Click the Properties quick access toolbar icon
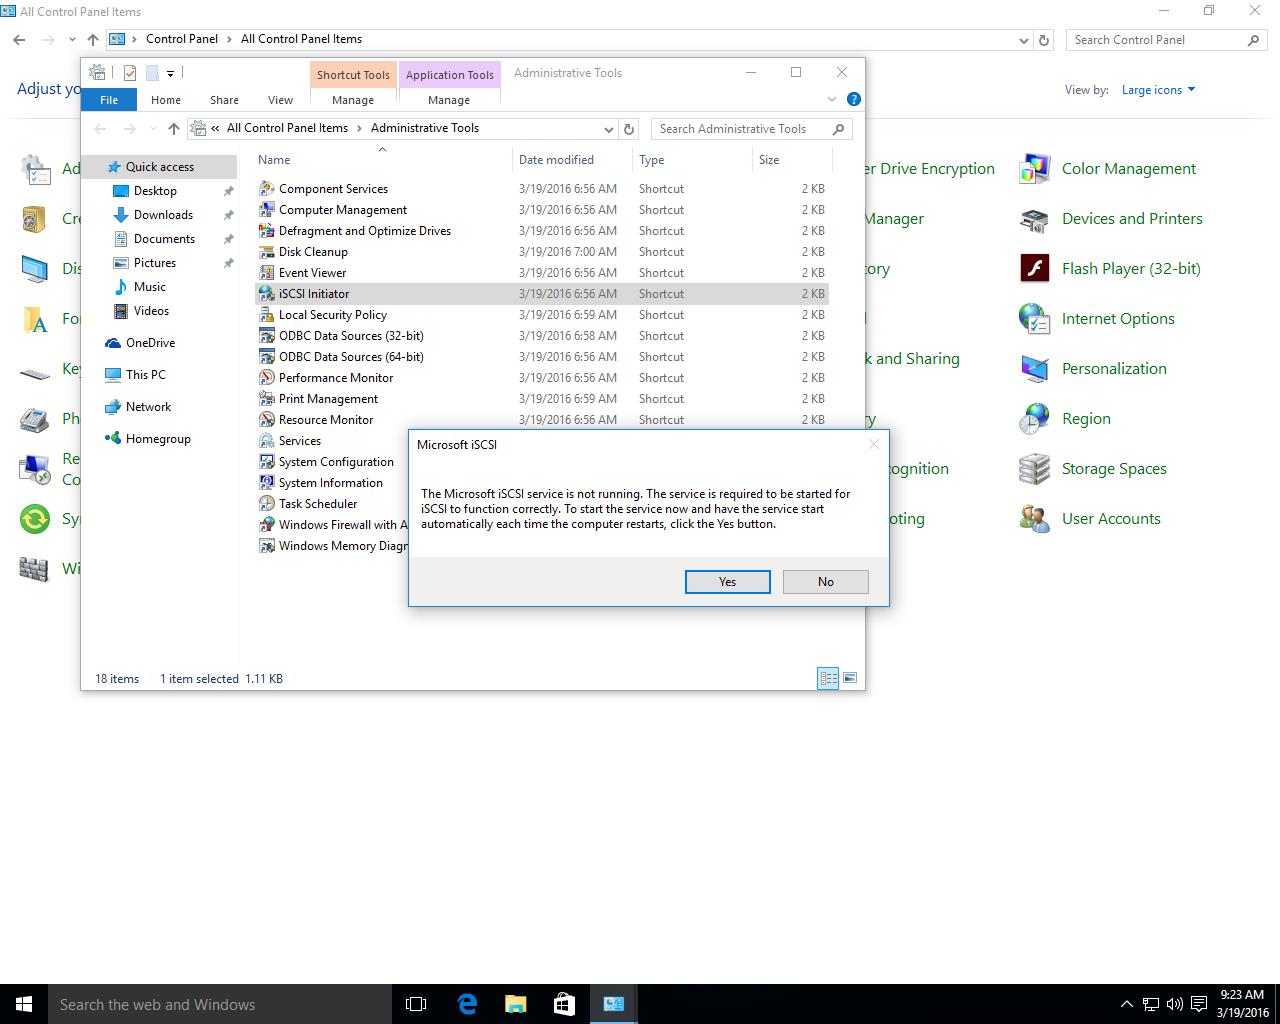 point(130,72)
